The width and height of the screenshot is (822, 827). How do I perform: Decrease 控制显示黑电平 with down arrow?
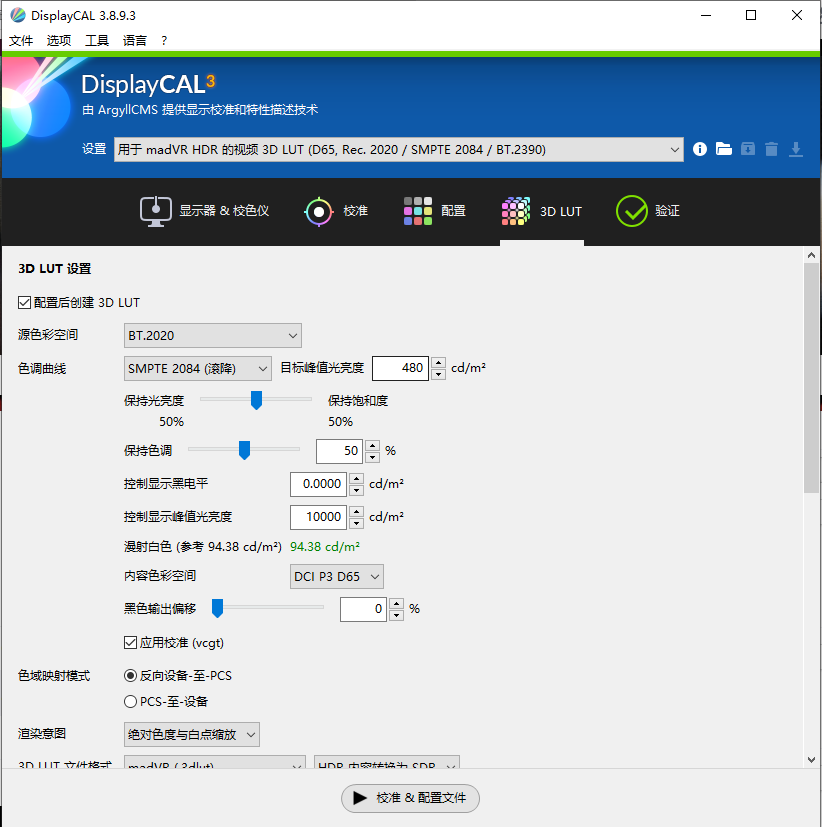click(356, 490)
